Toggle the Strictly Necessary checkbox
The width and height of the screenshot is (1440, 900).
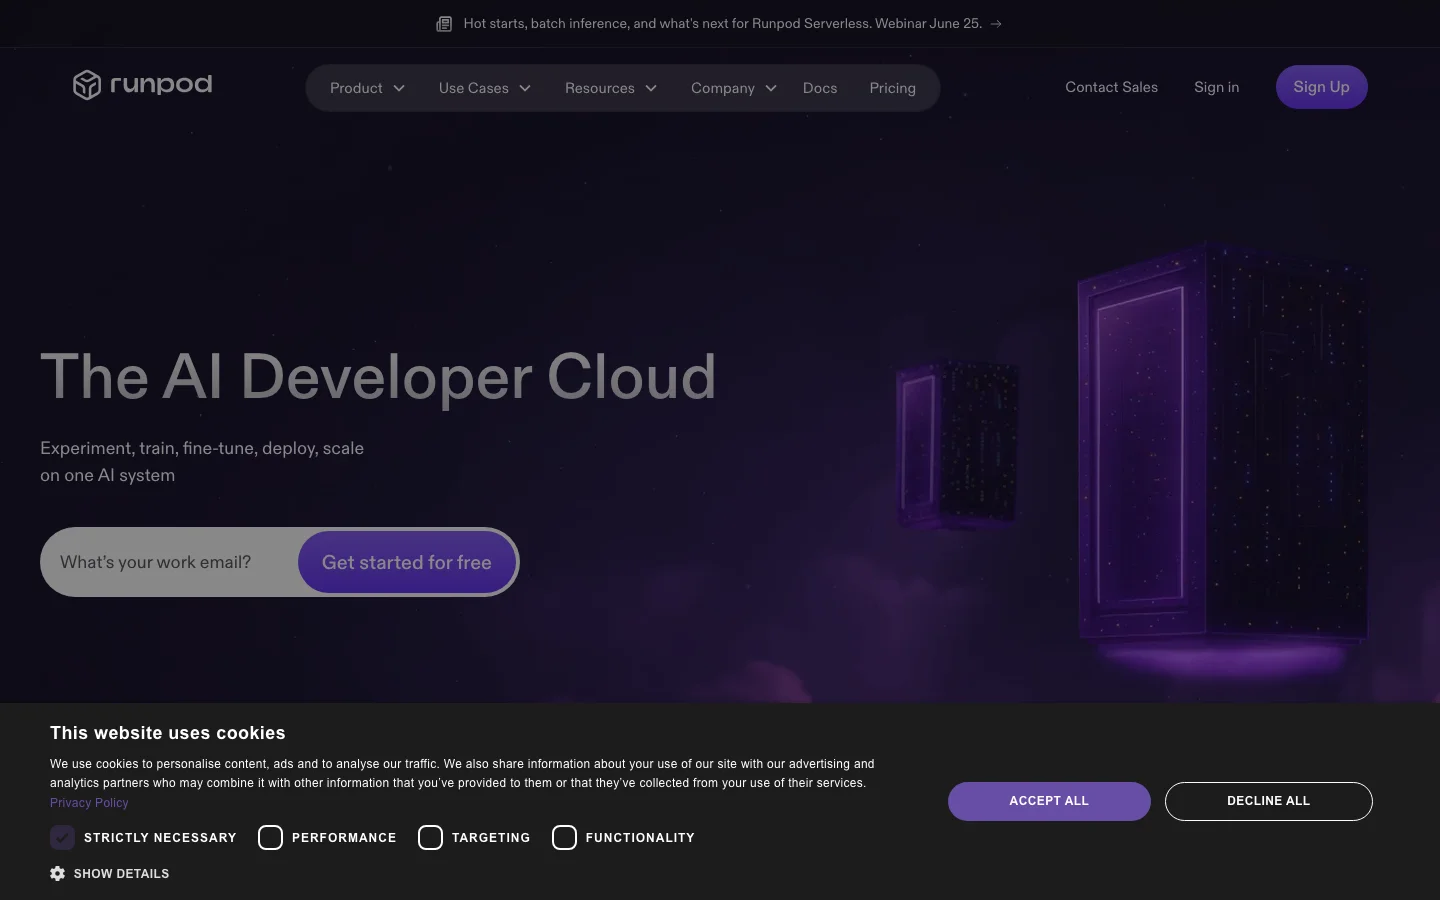coord(62,838)
